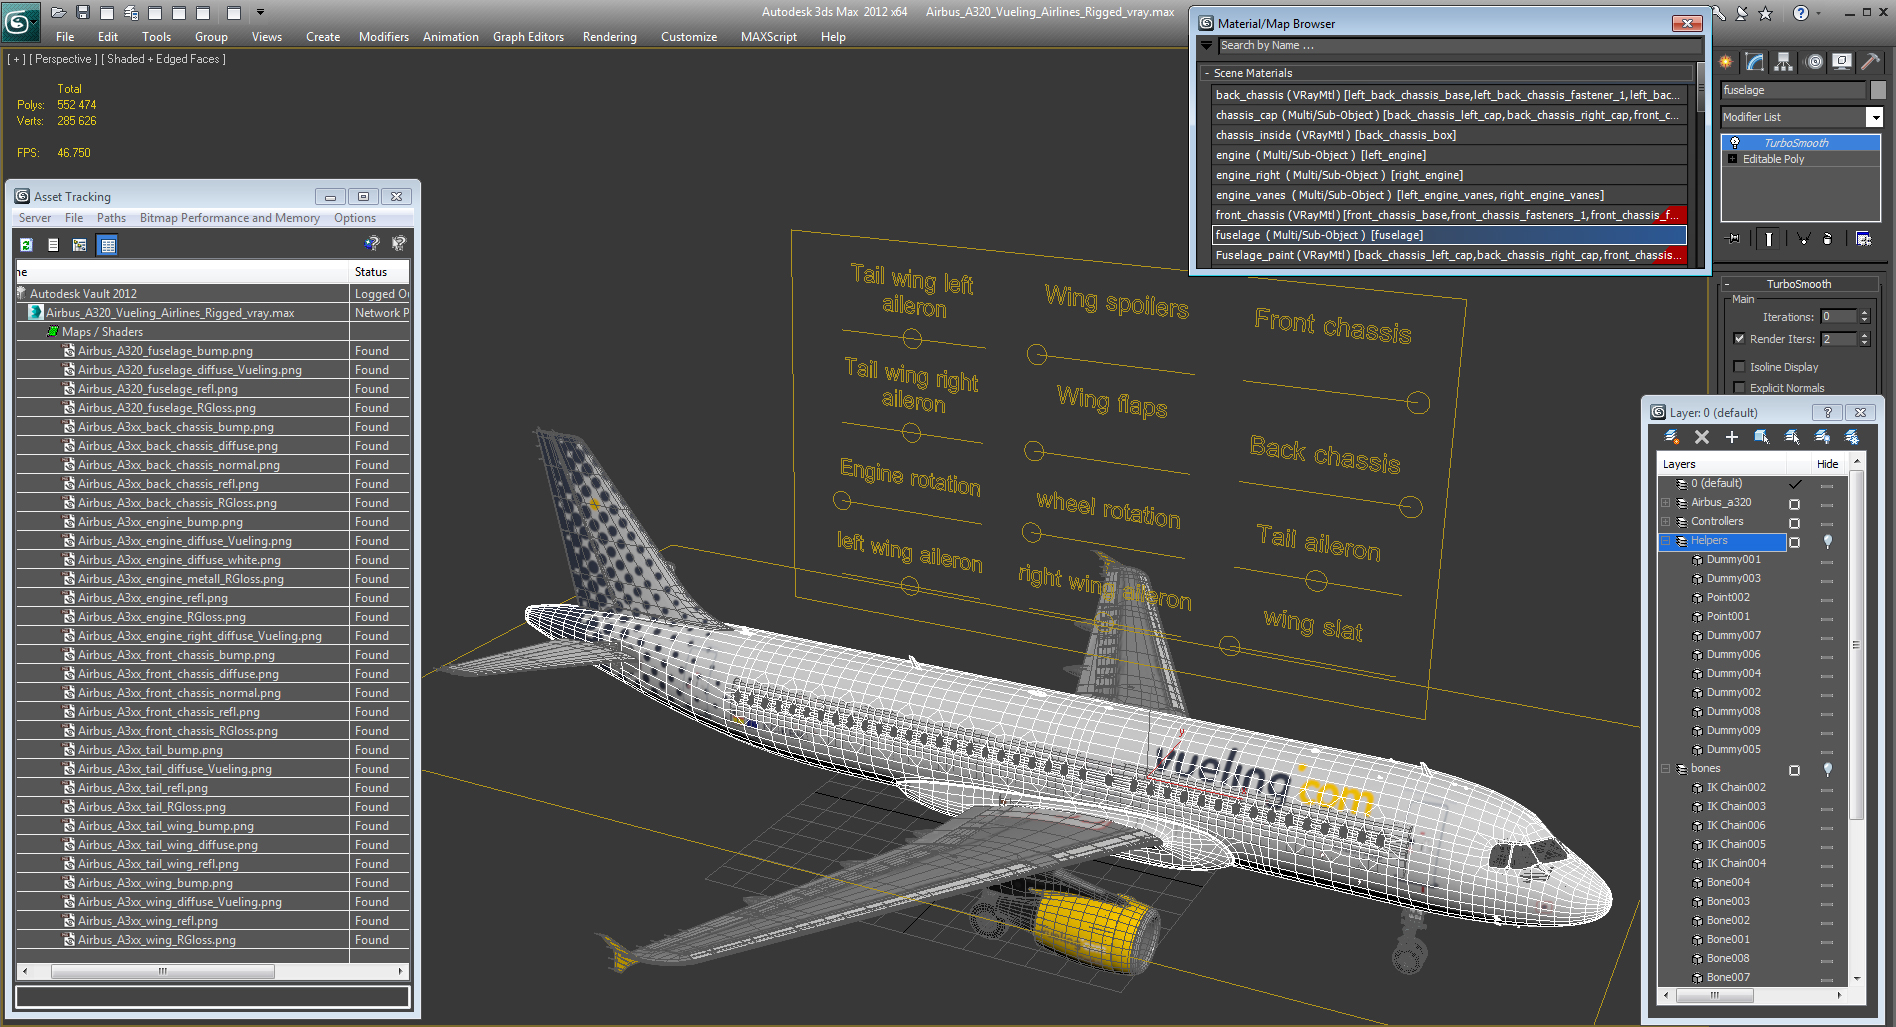Click Show End Result toggle icon
Image resolution: width=1896 pixels, height=1027 pixels.
point(1769,239)
